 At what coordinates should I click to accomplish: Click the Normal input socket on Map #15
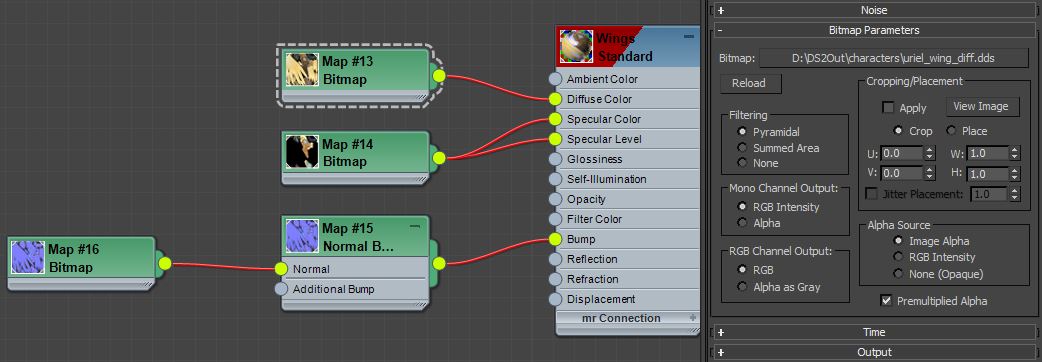tap(281, 269)
